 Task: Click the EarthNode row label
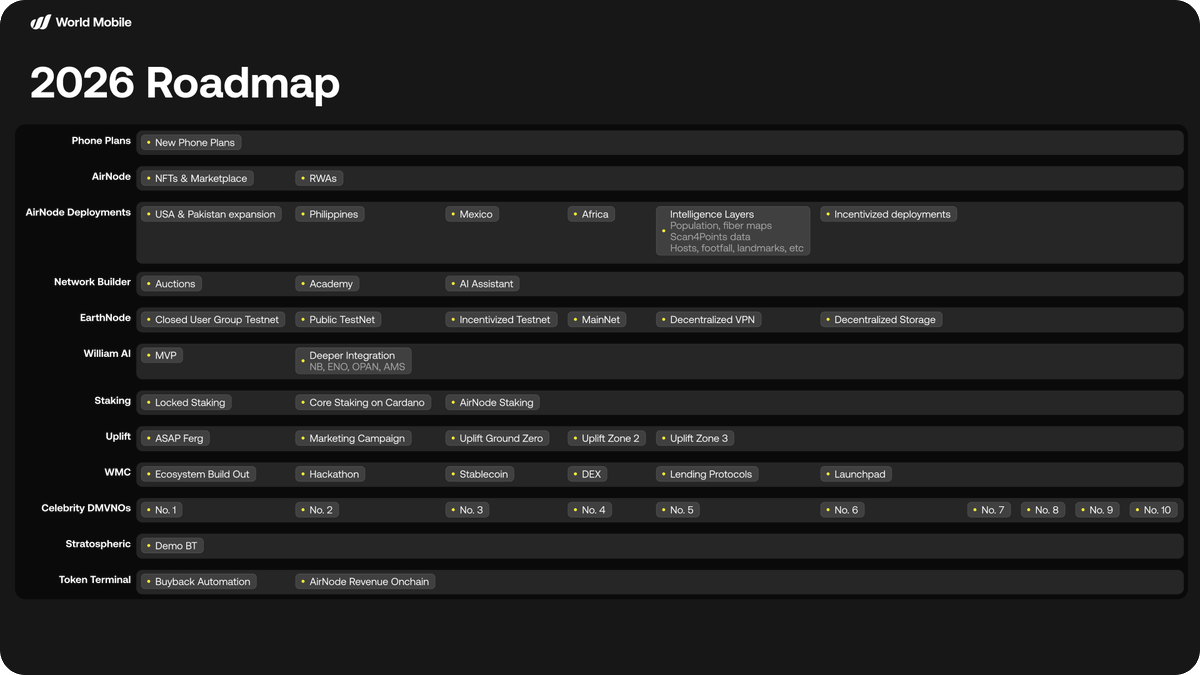[x=105, y=318]
